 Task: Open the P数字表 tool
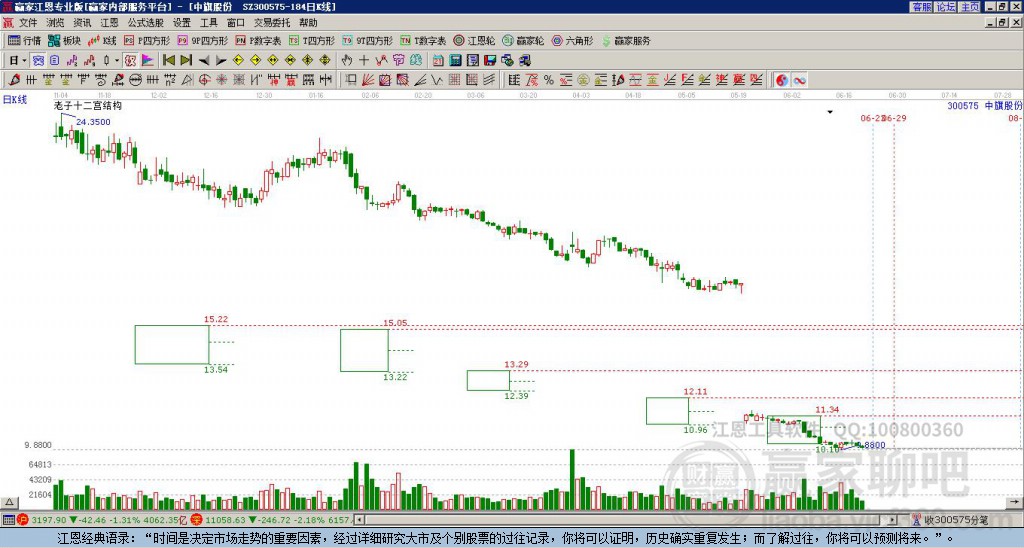[258, 40]
